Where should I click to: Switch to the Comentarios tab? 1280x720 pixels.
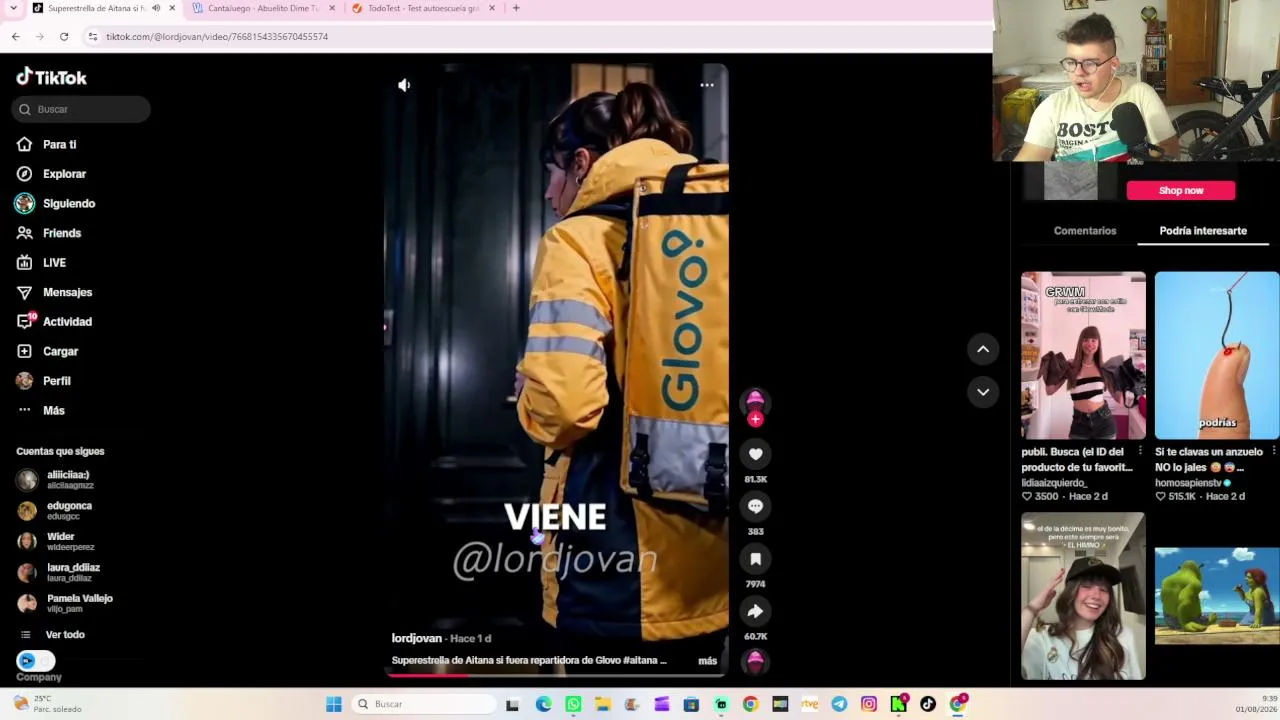pos(1085,231)
